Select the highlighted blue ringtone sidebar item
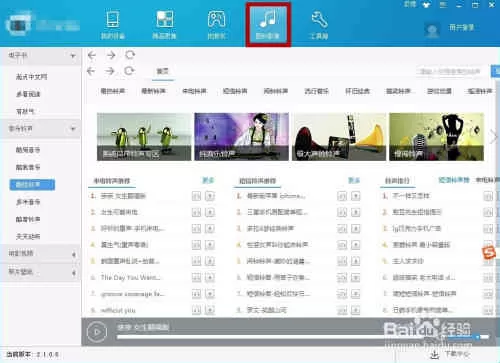500x363 pixels. (x=32, y=185)
